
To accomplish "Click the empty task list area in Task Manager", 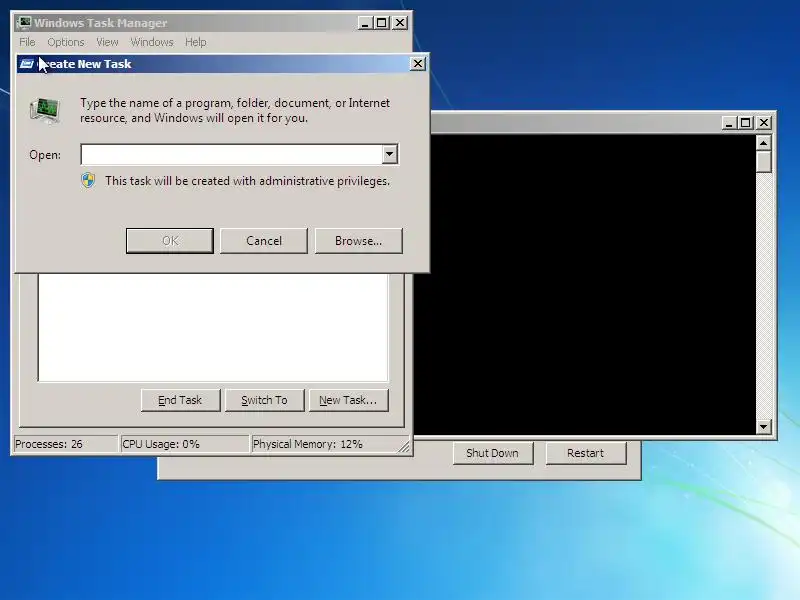I will (x=213, y=327).
